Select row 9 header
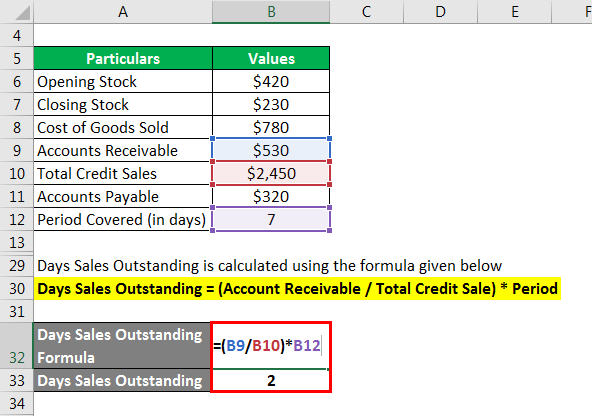The width and height of the screenshot is (592, 416). (x=17, y=151)
